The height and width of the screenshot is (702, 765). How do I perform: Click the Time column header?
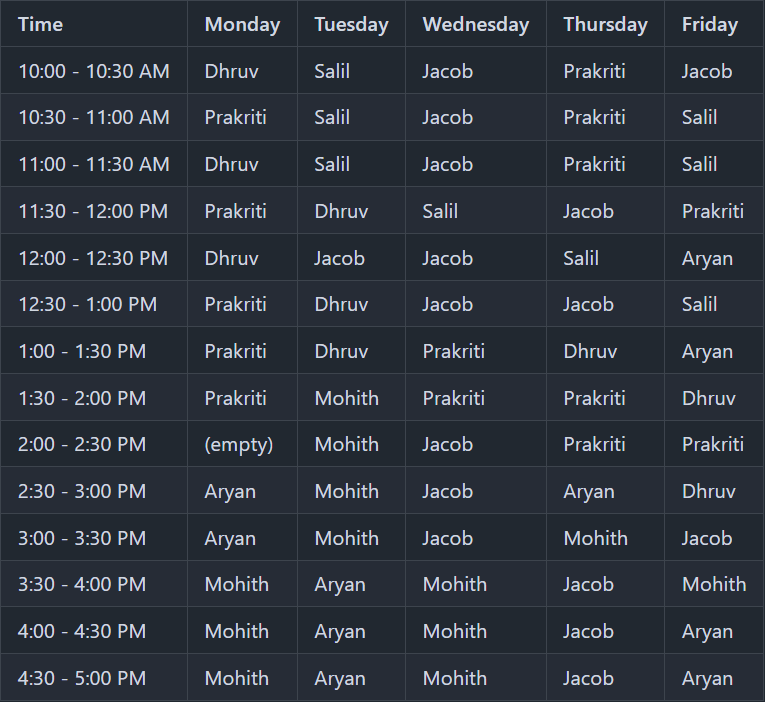(x=40, y=25)
